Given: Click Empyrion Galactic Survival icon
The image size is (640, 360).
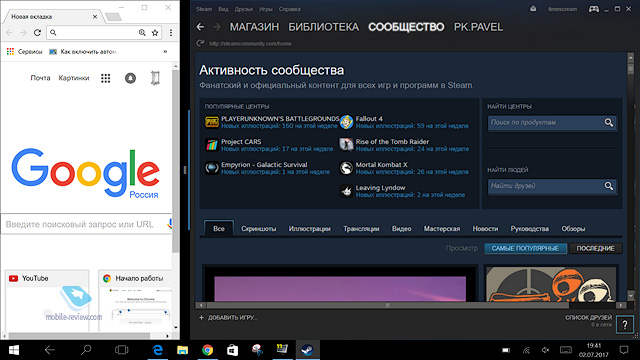Looking at the screenshot, I should 211,168.
